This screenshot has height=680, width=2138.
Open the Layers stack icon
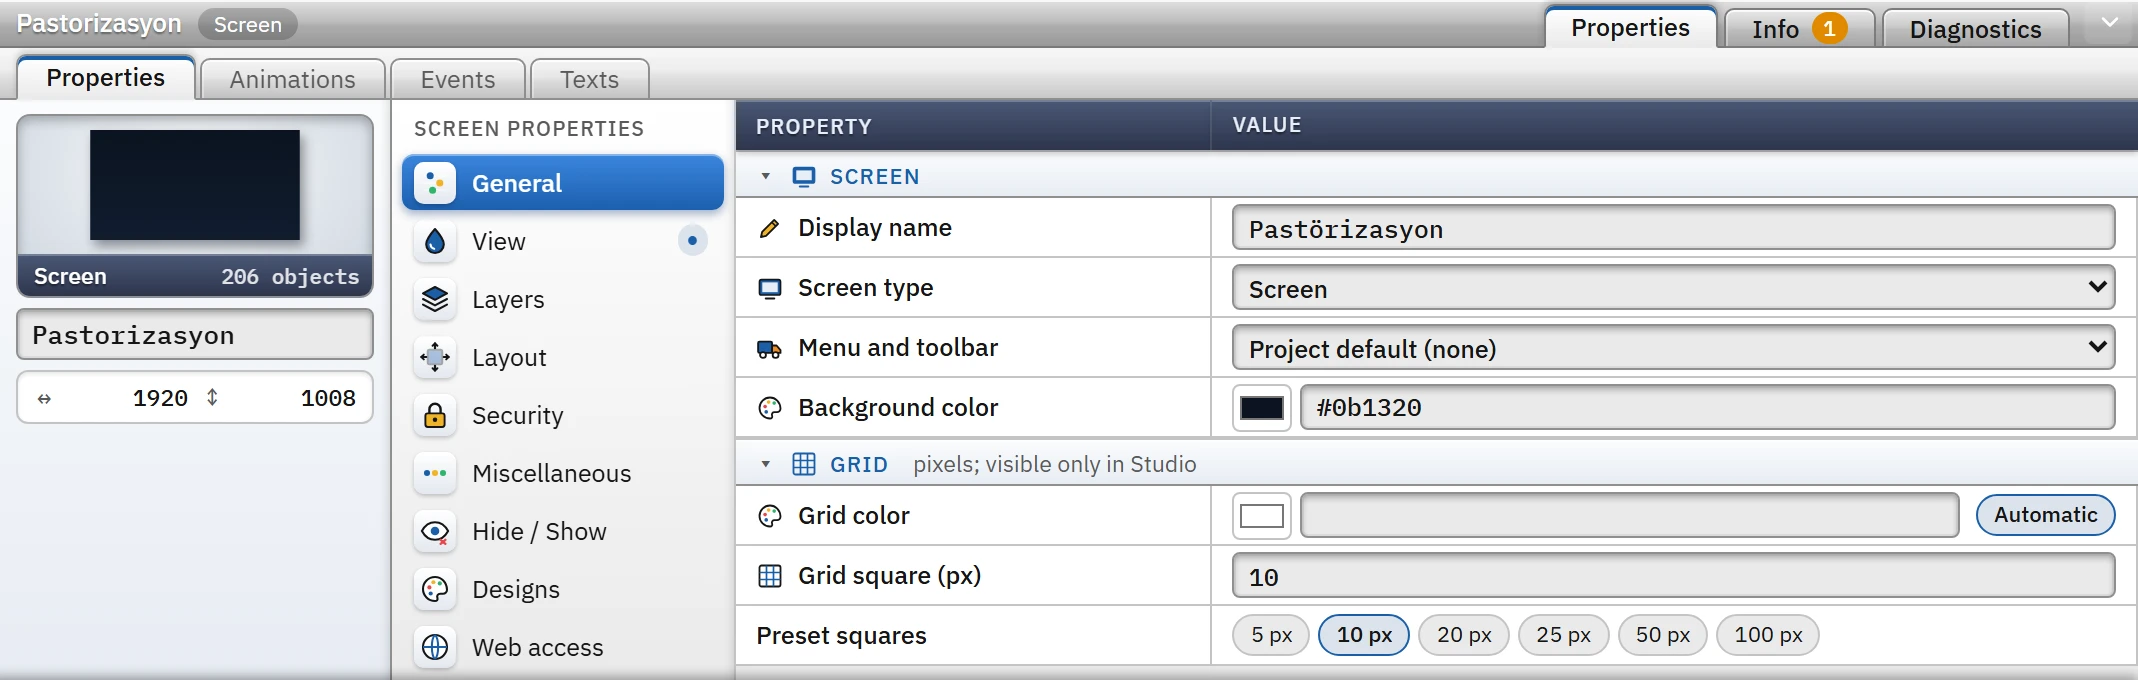(435, 299)
